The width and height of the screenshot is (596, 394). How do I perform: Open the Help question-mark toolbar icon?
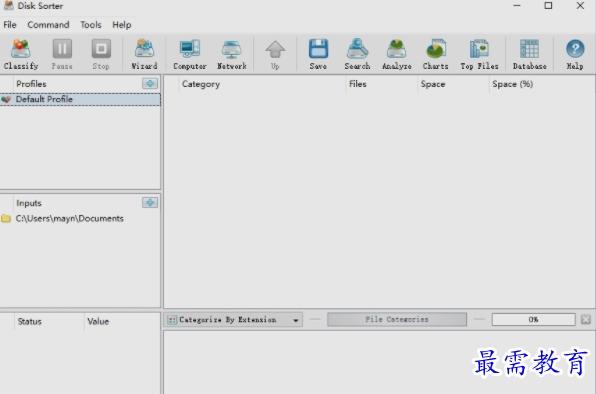pyautogui.click(x=575, y=54)
